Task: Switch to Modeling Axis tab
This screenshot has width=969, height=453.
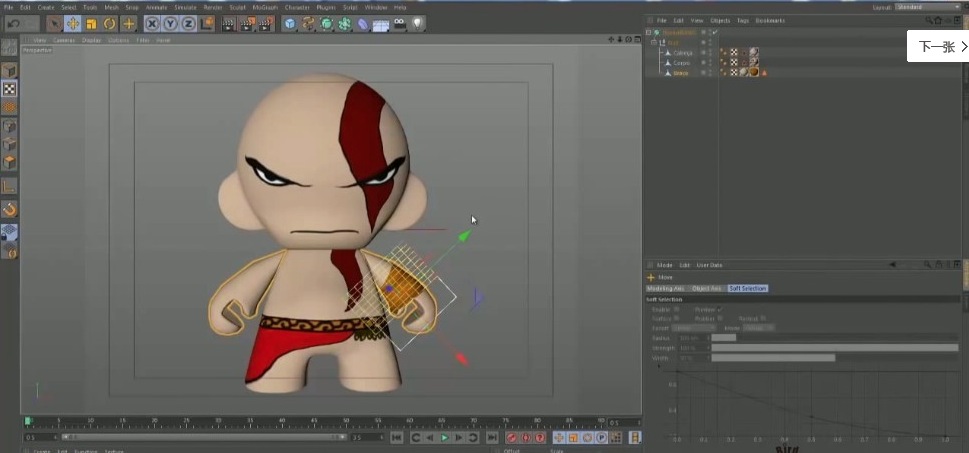Action: tap(666, 289)
